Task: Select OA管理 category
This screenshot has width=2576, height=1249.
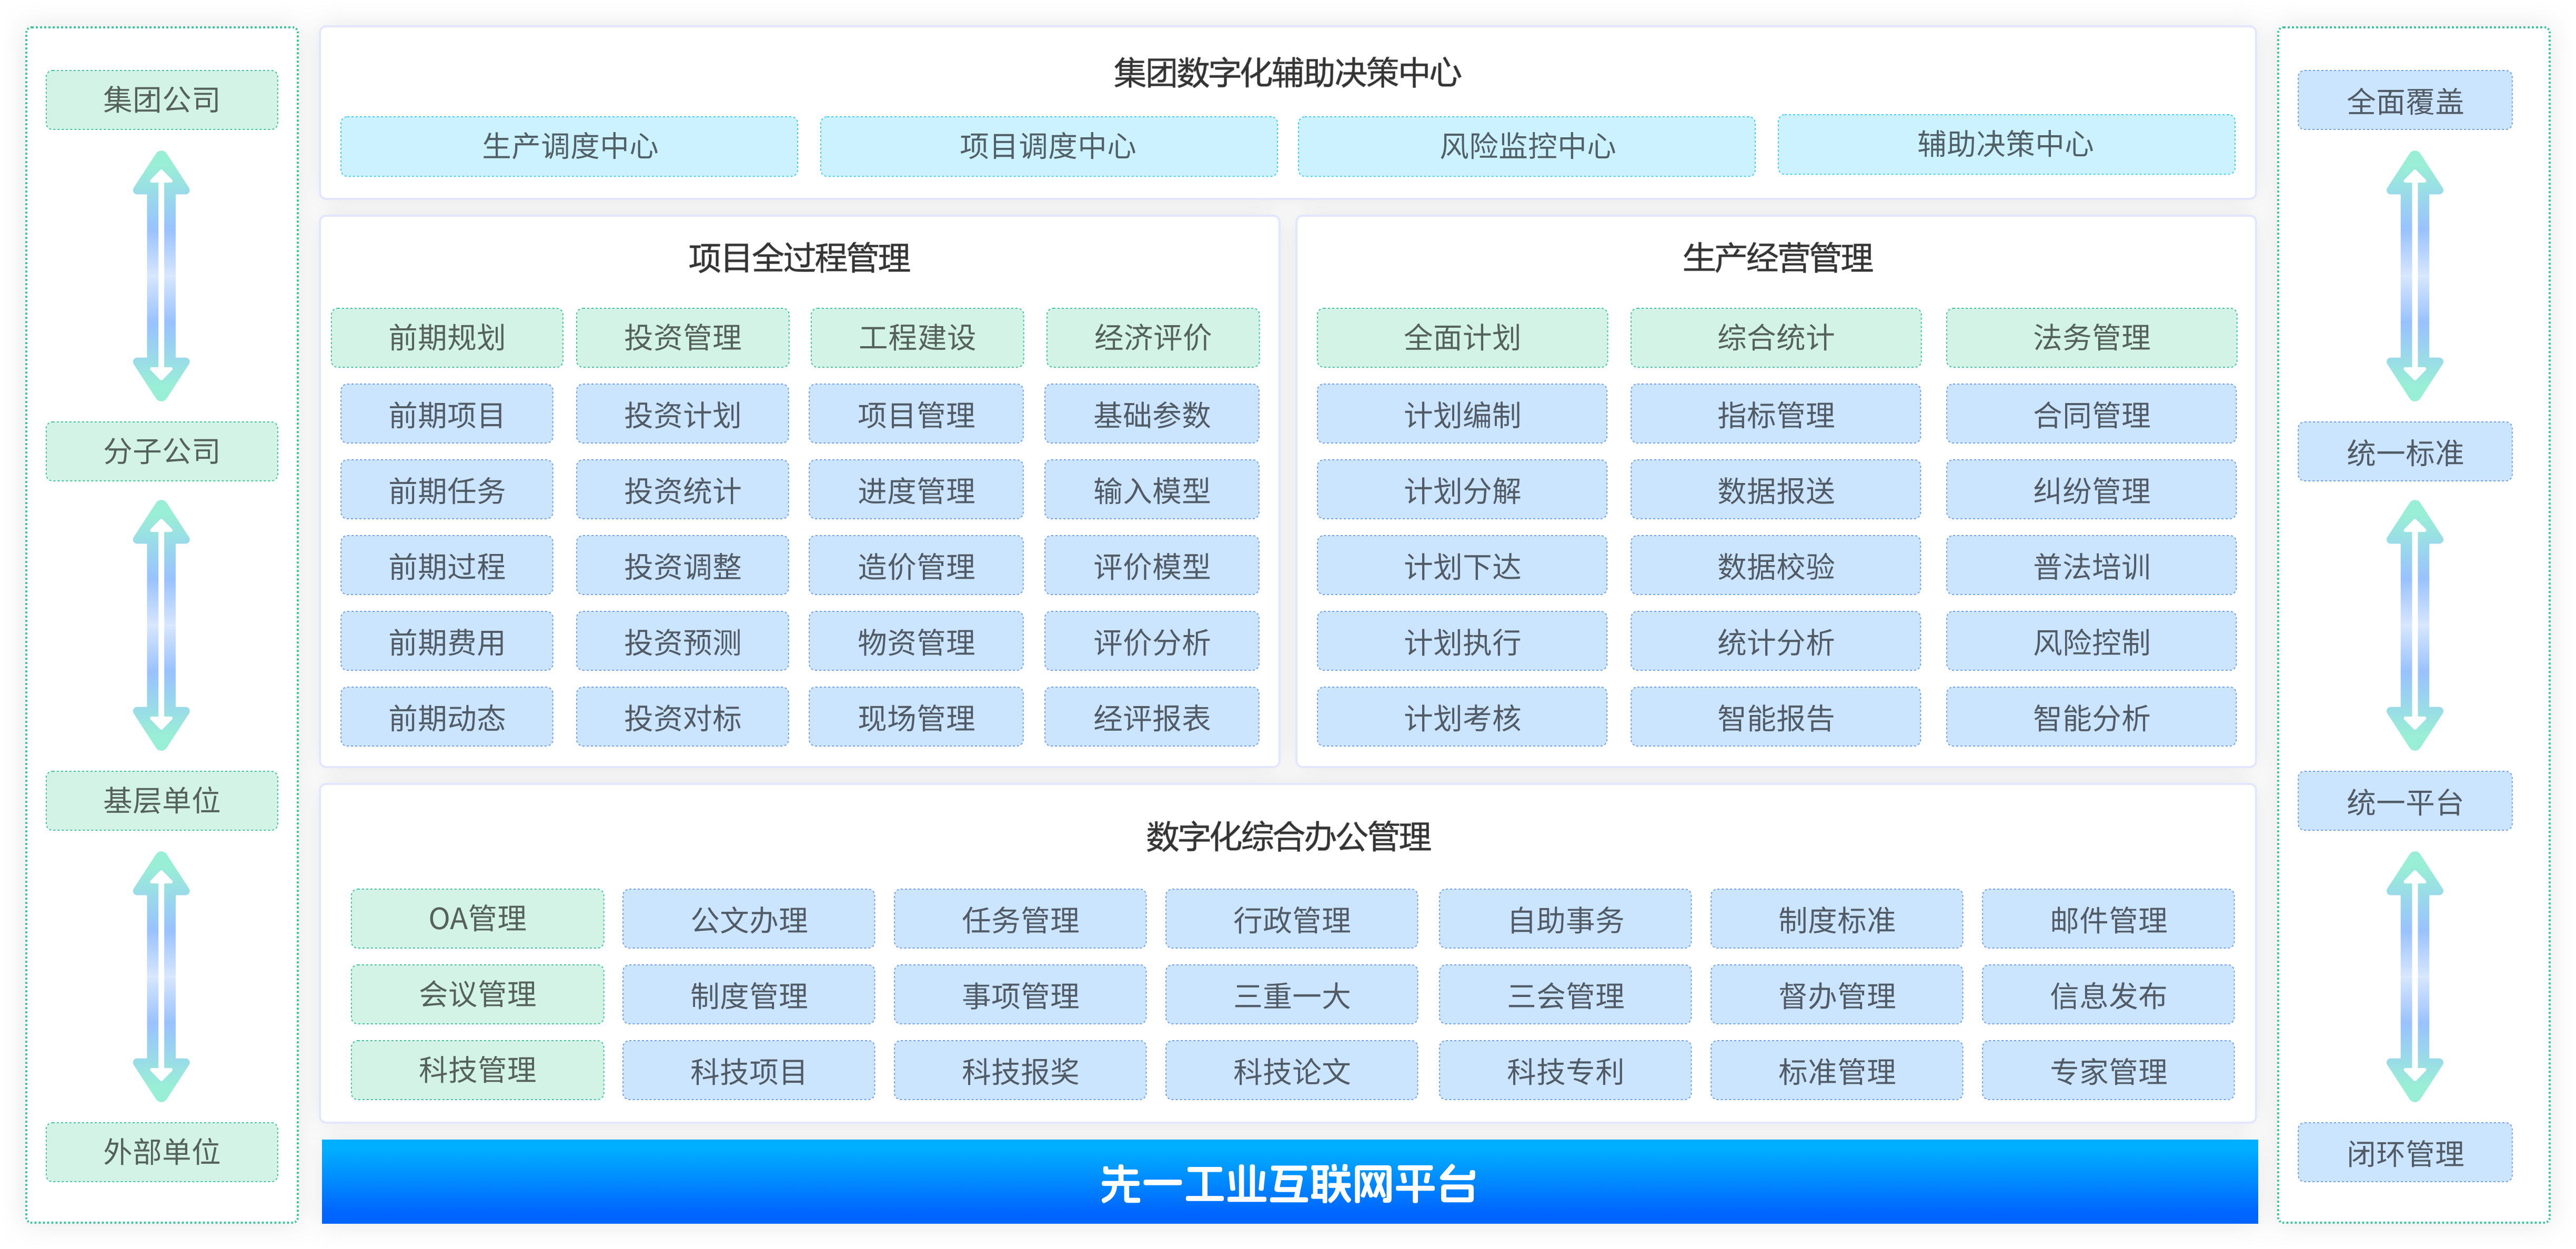Action: [477, 918]
